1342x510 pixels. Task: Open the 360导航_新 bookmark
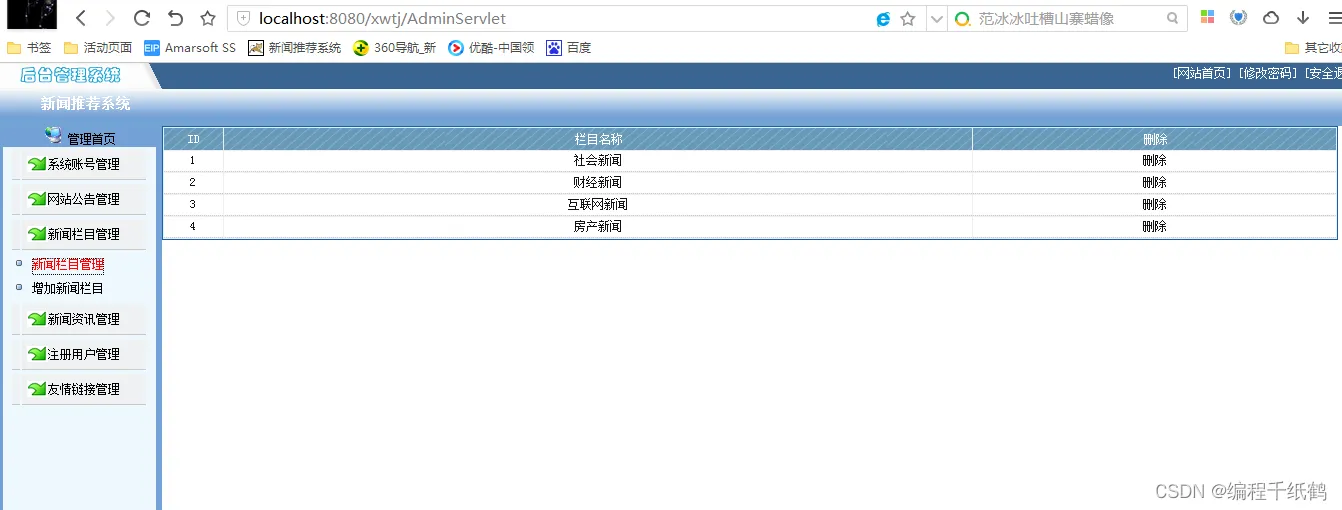tap(395, 47)
